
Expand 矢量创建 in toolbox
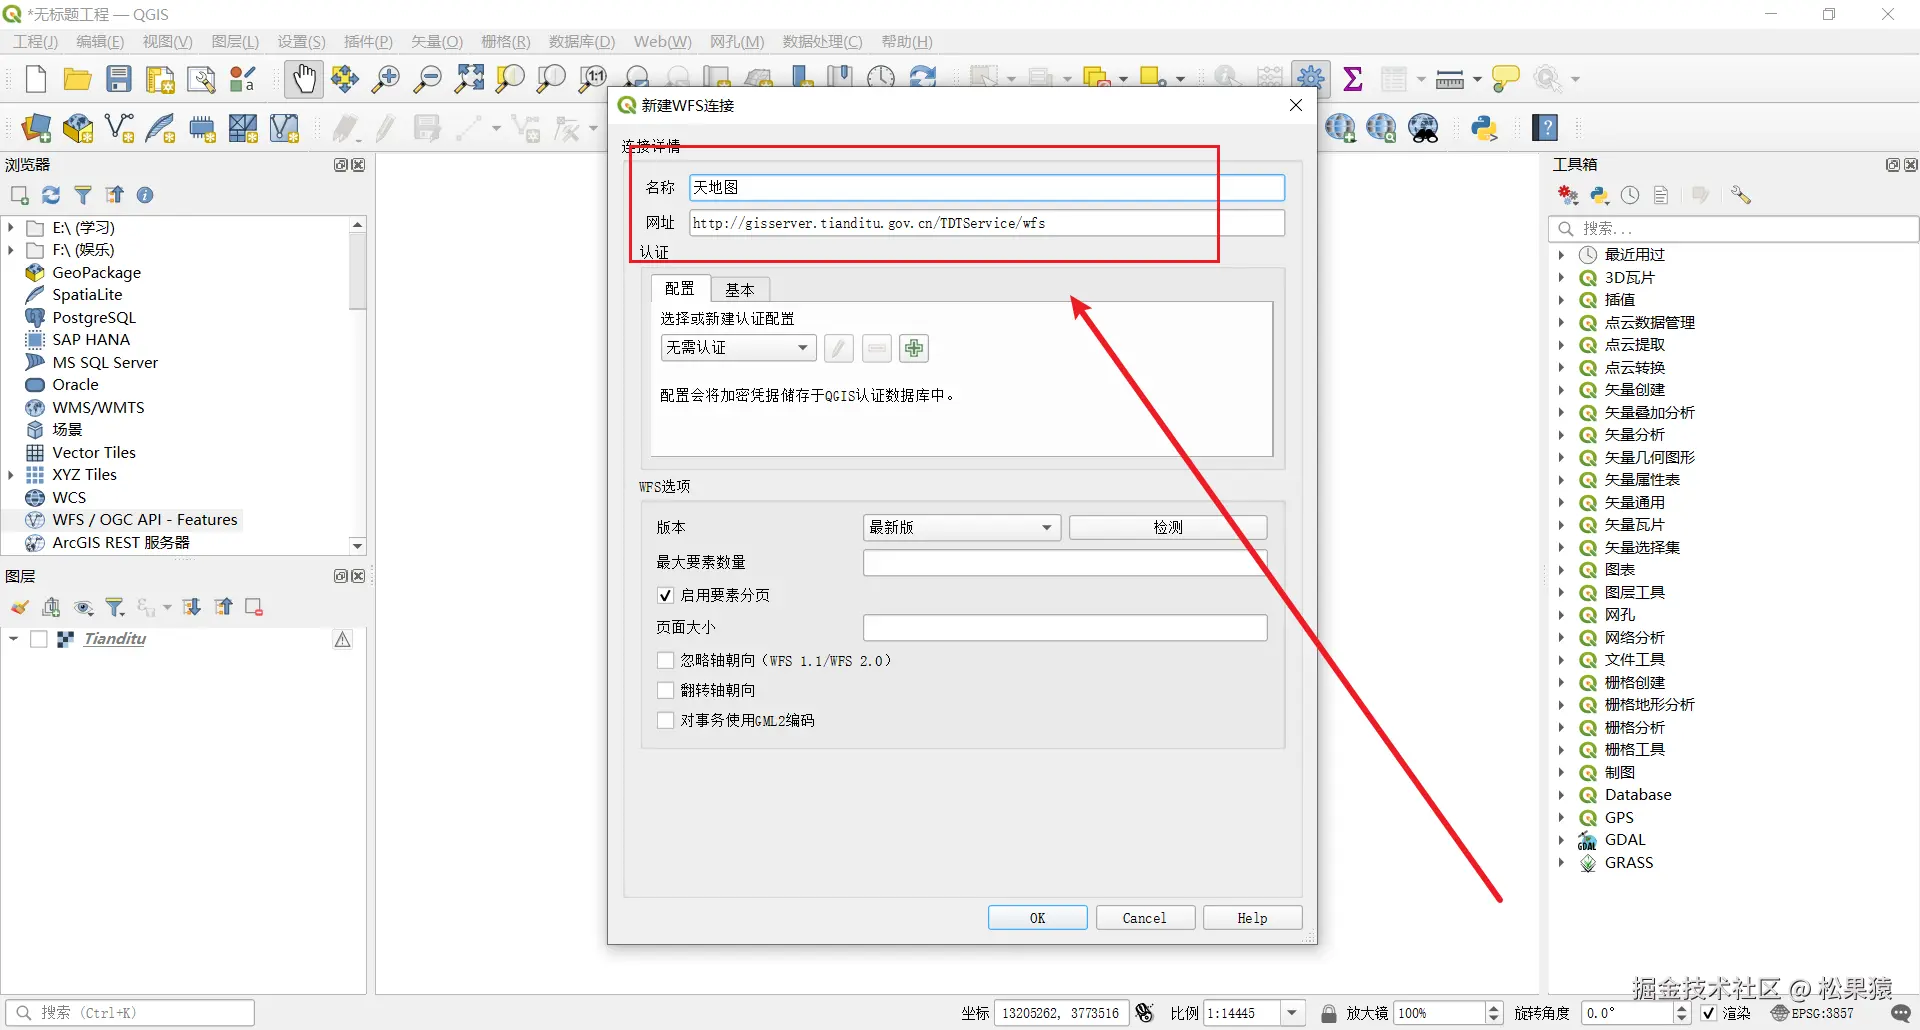1561,390
